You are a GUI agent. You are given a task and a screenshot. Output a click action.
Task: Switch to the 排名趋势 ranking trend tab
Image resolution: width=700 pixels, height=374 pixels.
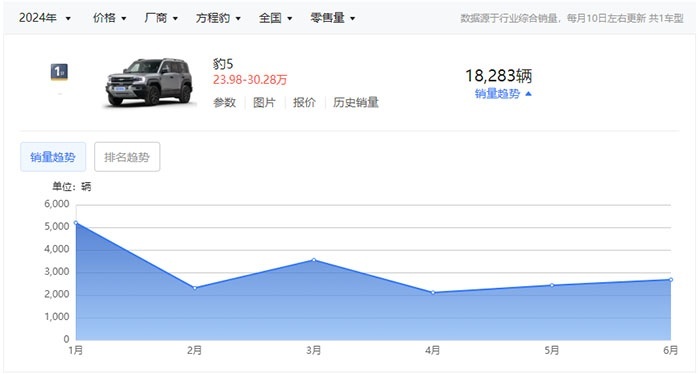coord(127,157)
